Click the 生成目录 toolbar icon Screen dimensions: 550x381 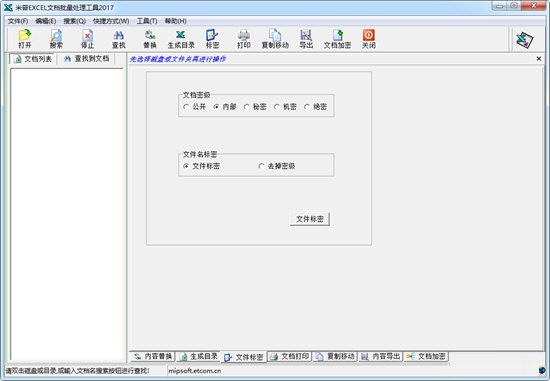point(181,39)
